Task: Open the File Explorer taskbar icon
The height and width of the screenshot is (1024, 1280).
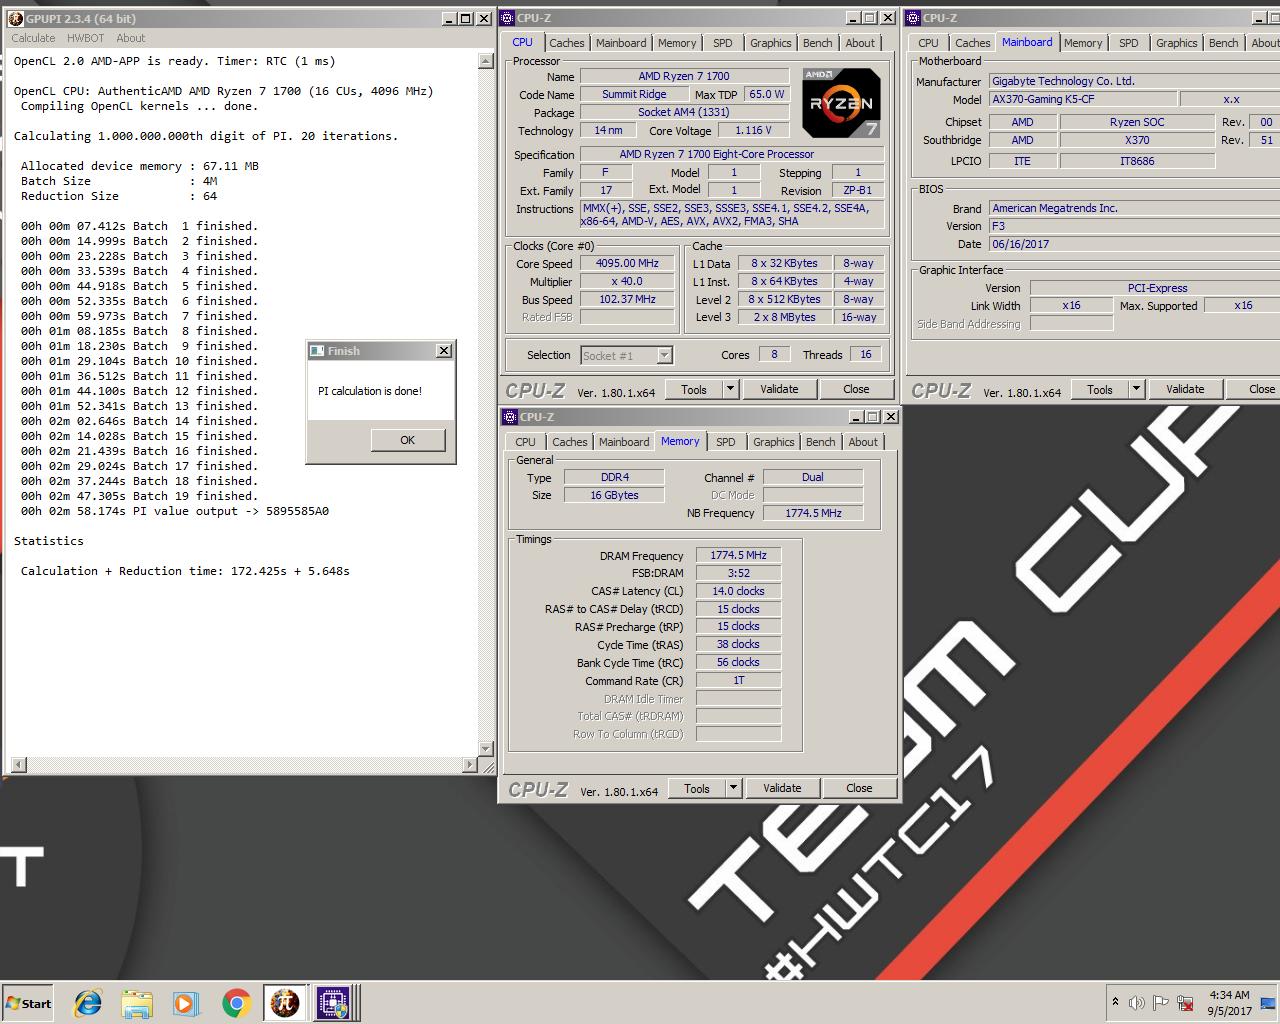Action: 137,1003
